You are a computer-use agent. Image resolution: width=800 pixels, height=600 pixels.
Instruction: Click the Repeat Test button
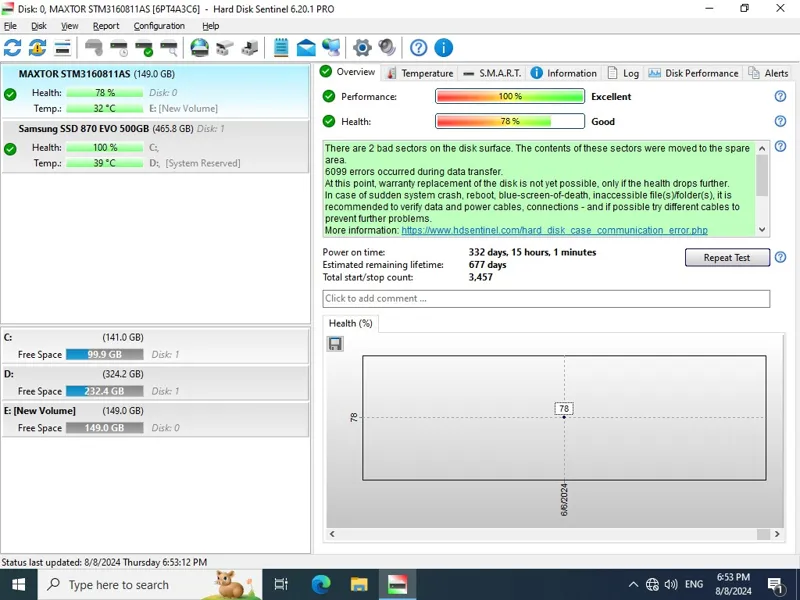point(727,258)
